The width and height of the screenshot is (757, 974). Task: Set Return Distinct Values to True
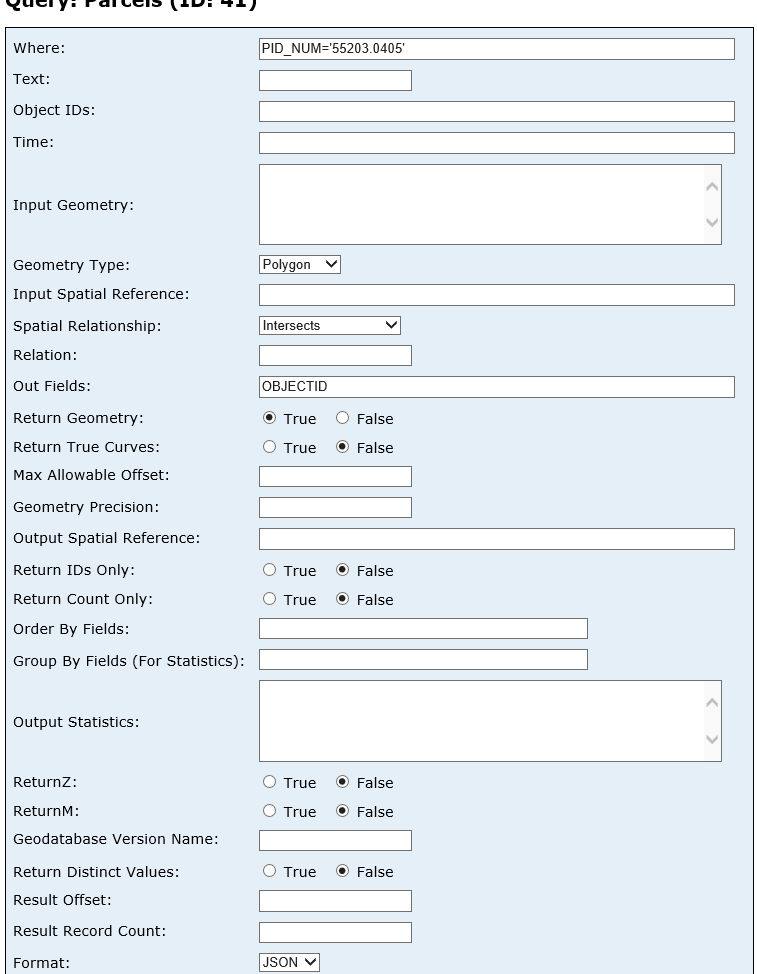click(x=270, y=871)
